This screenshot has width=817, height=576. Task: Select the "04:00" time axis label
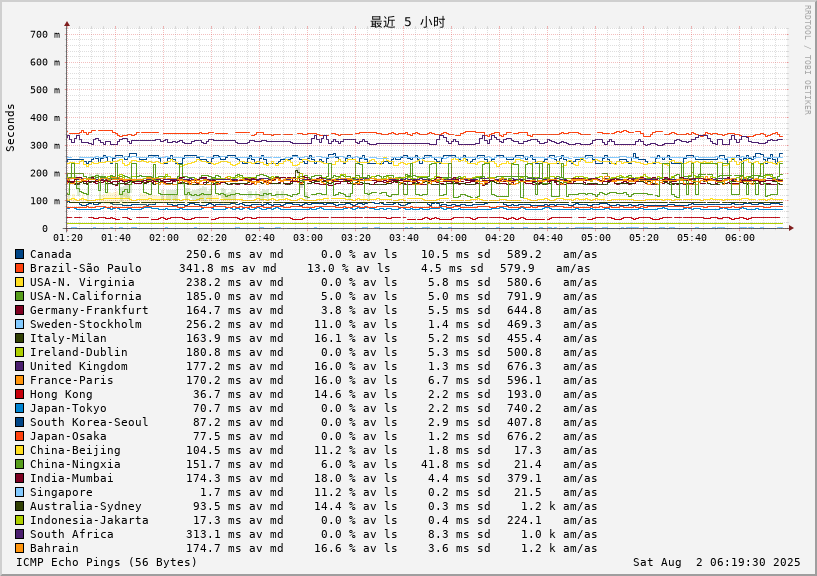[452, 238]
